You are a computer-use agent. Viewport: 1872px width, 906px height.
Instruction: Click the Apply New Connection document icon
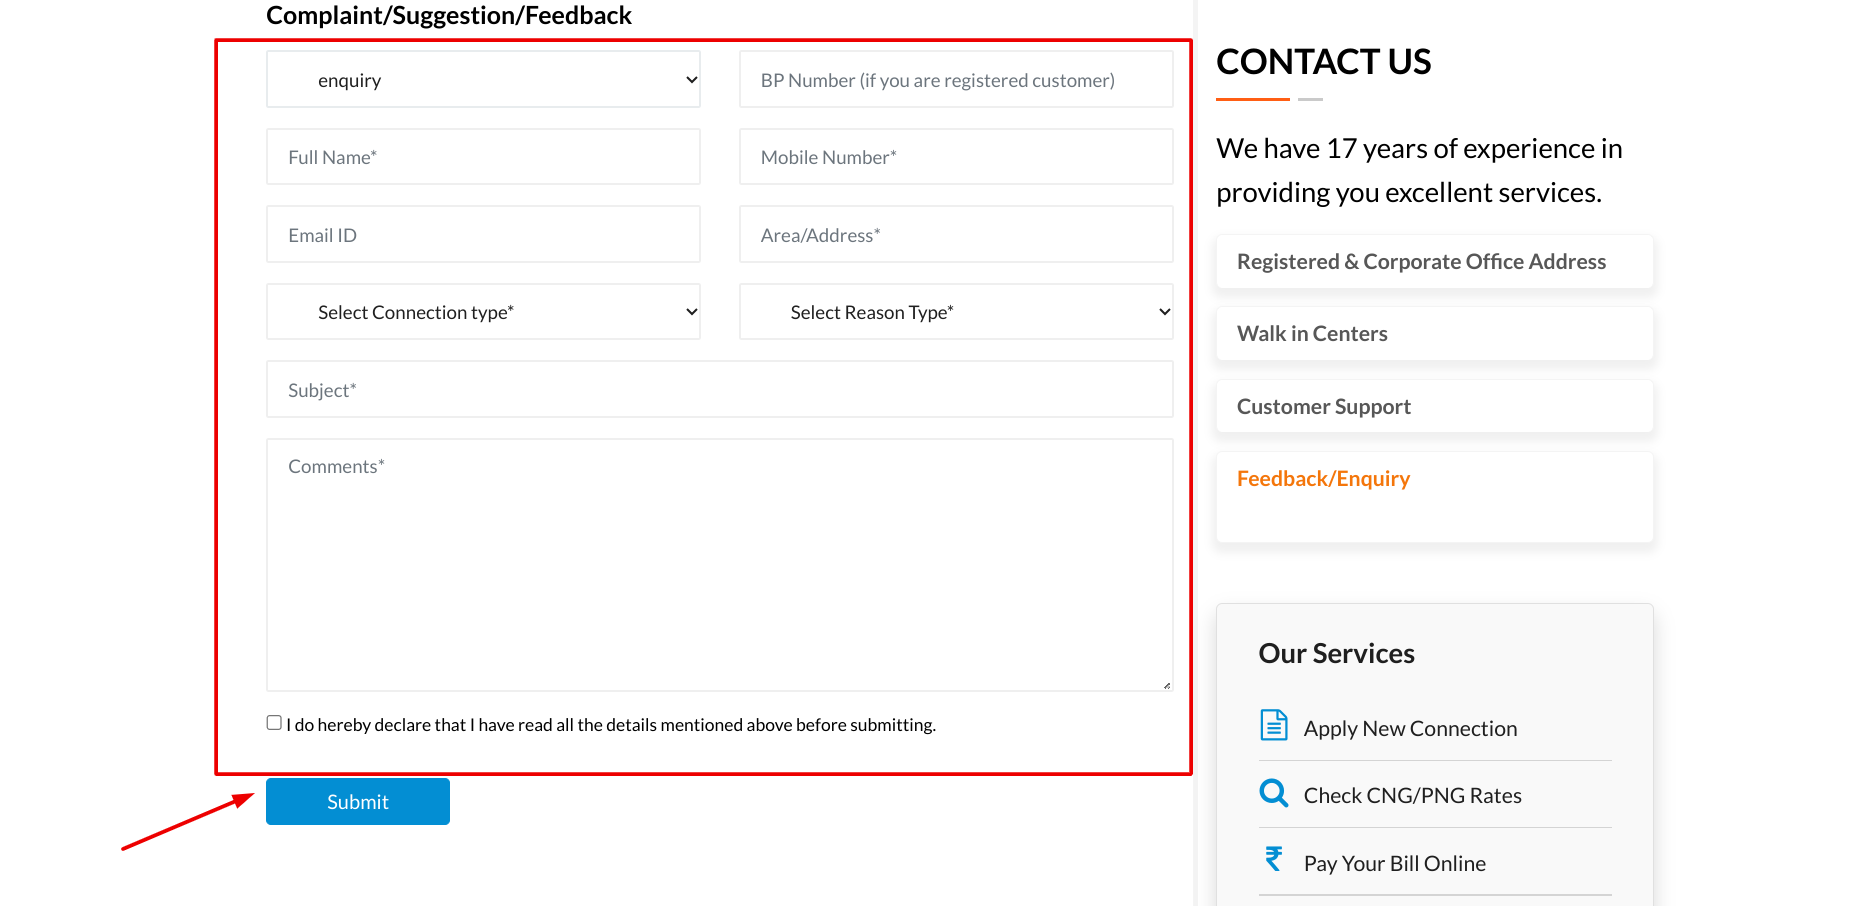pos(1273,725)
